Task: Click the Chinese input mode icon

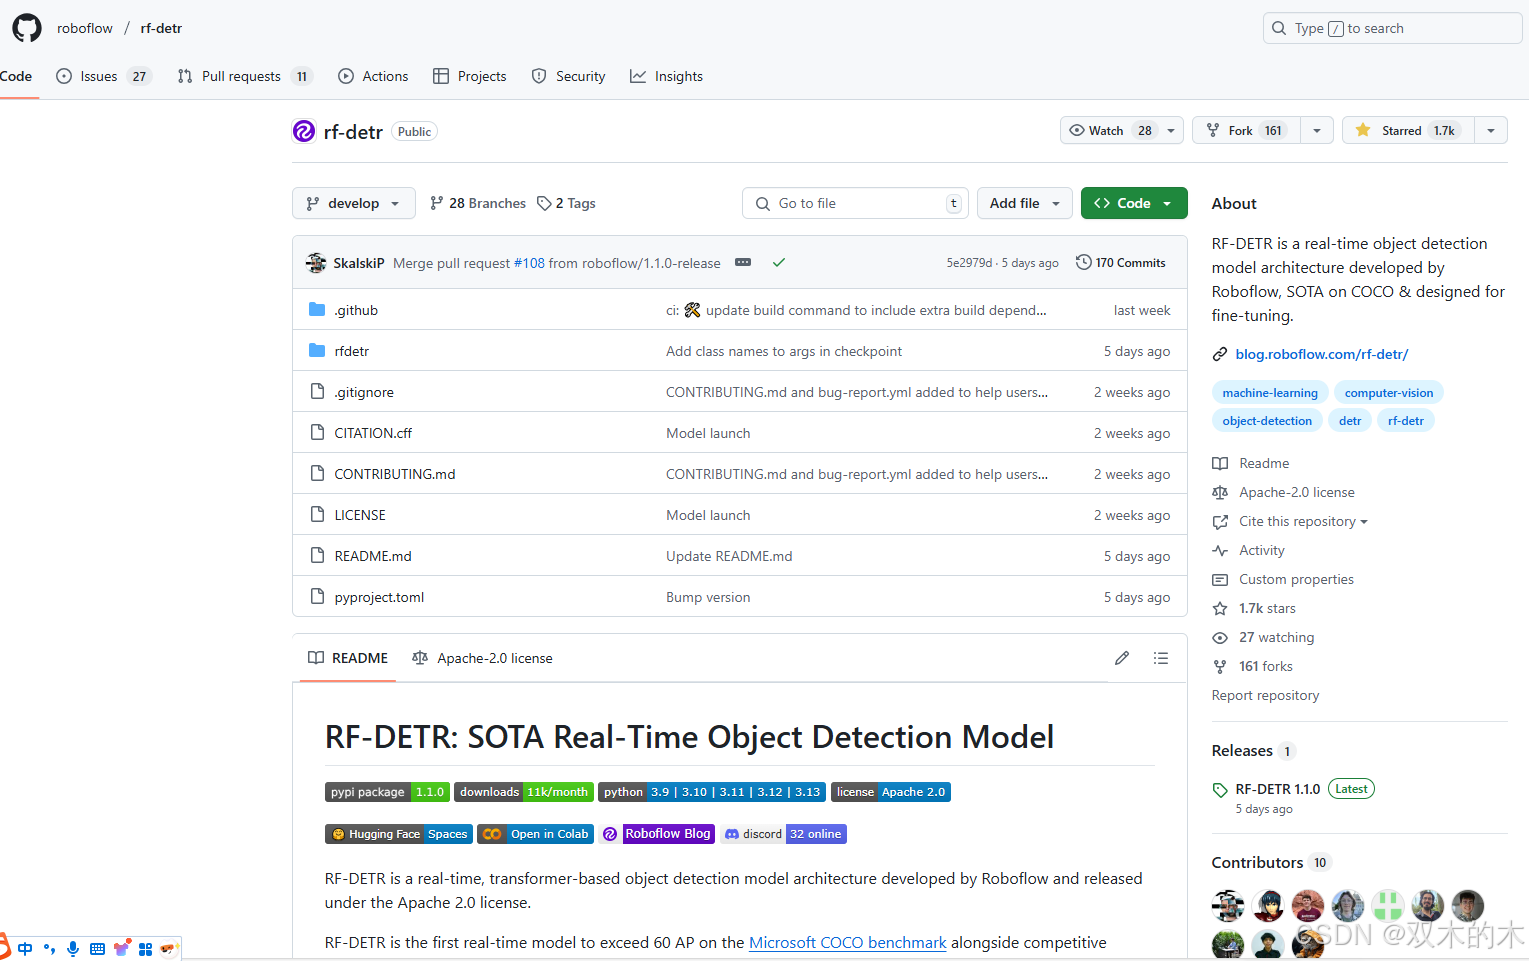Action: tap(25, 949)
